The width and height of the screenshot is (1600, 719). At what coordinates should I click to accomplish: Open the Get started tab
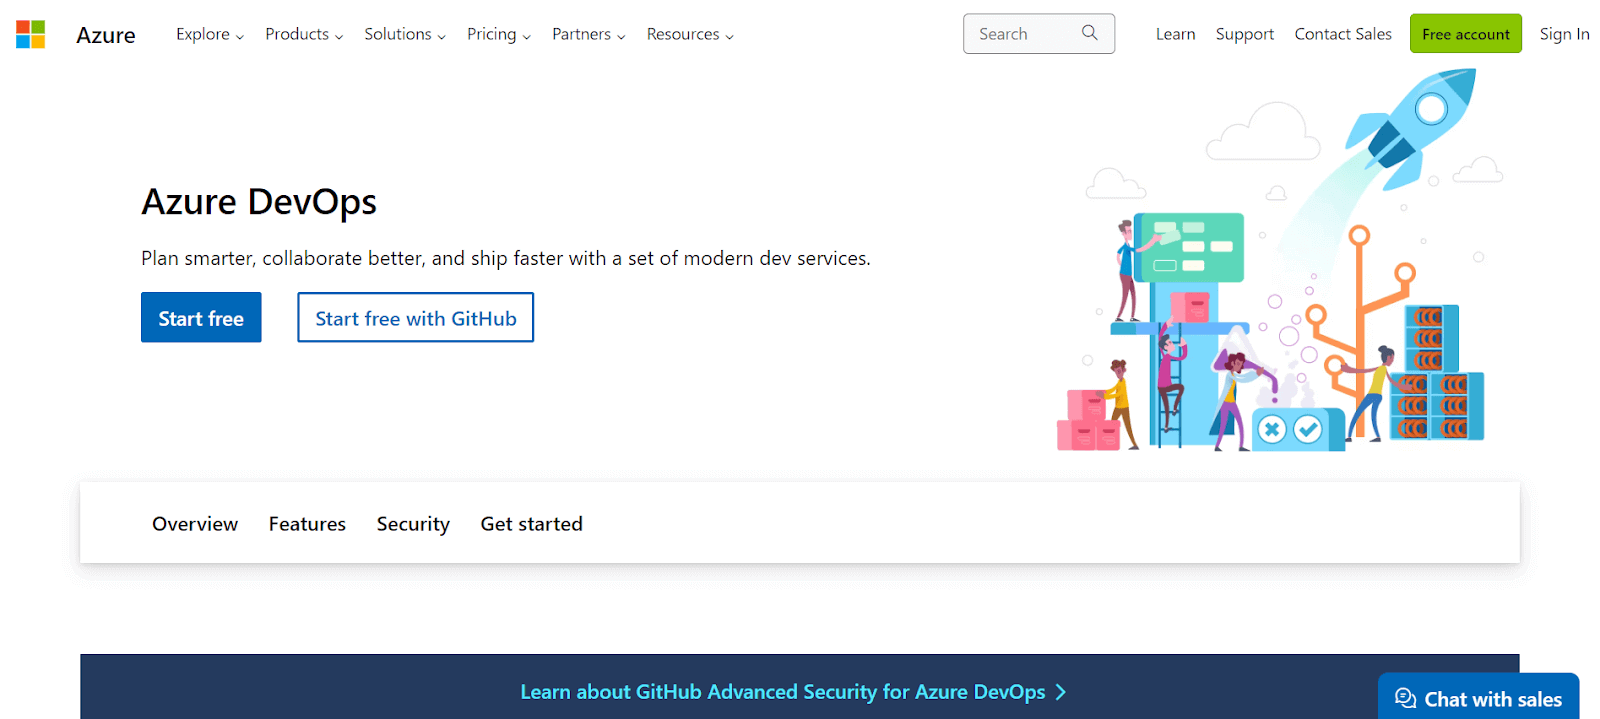point(531,523)
